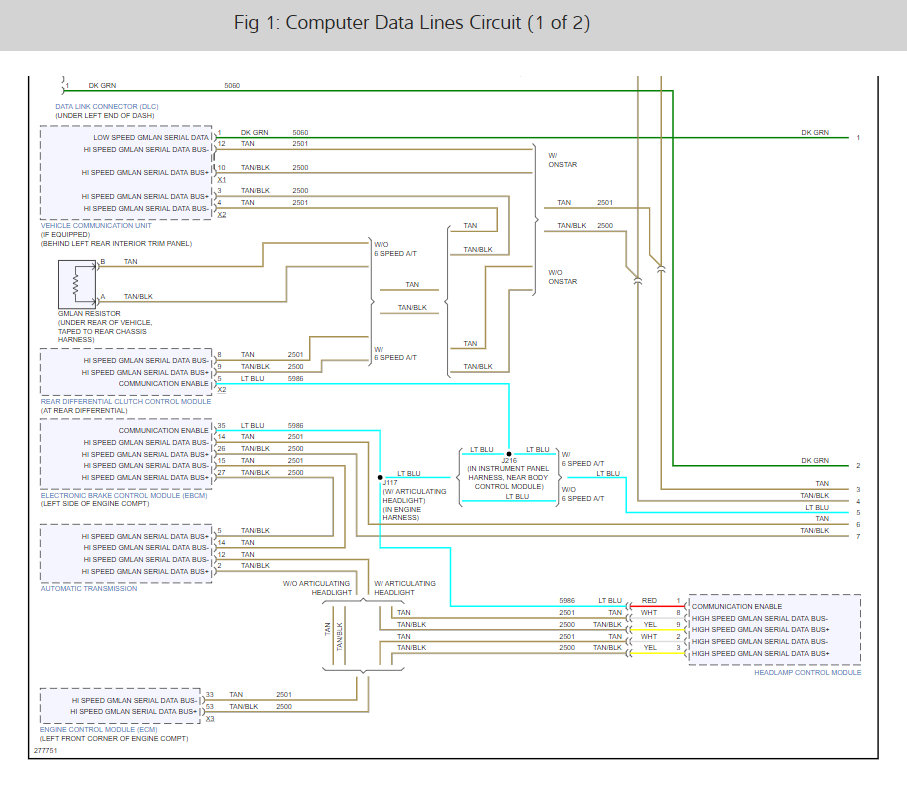
Task: Click ECM connector label "X3"
Action: point(210,719)
